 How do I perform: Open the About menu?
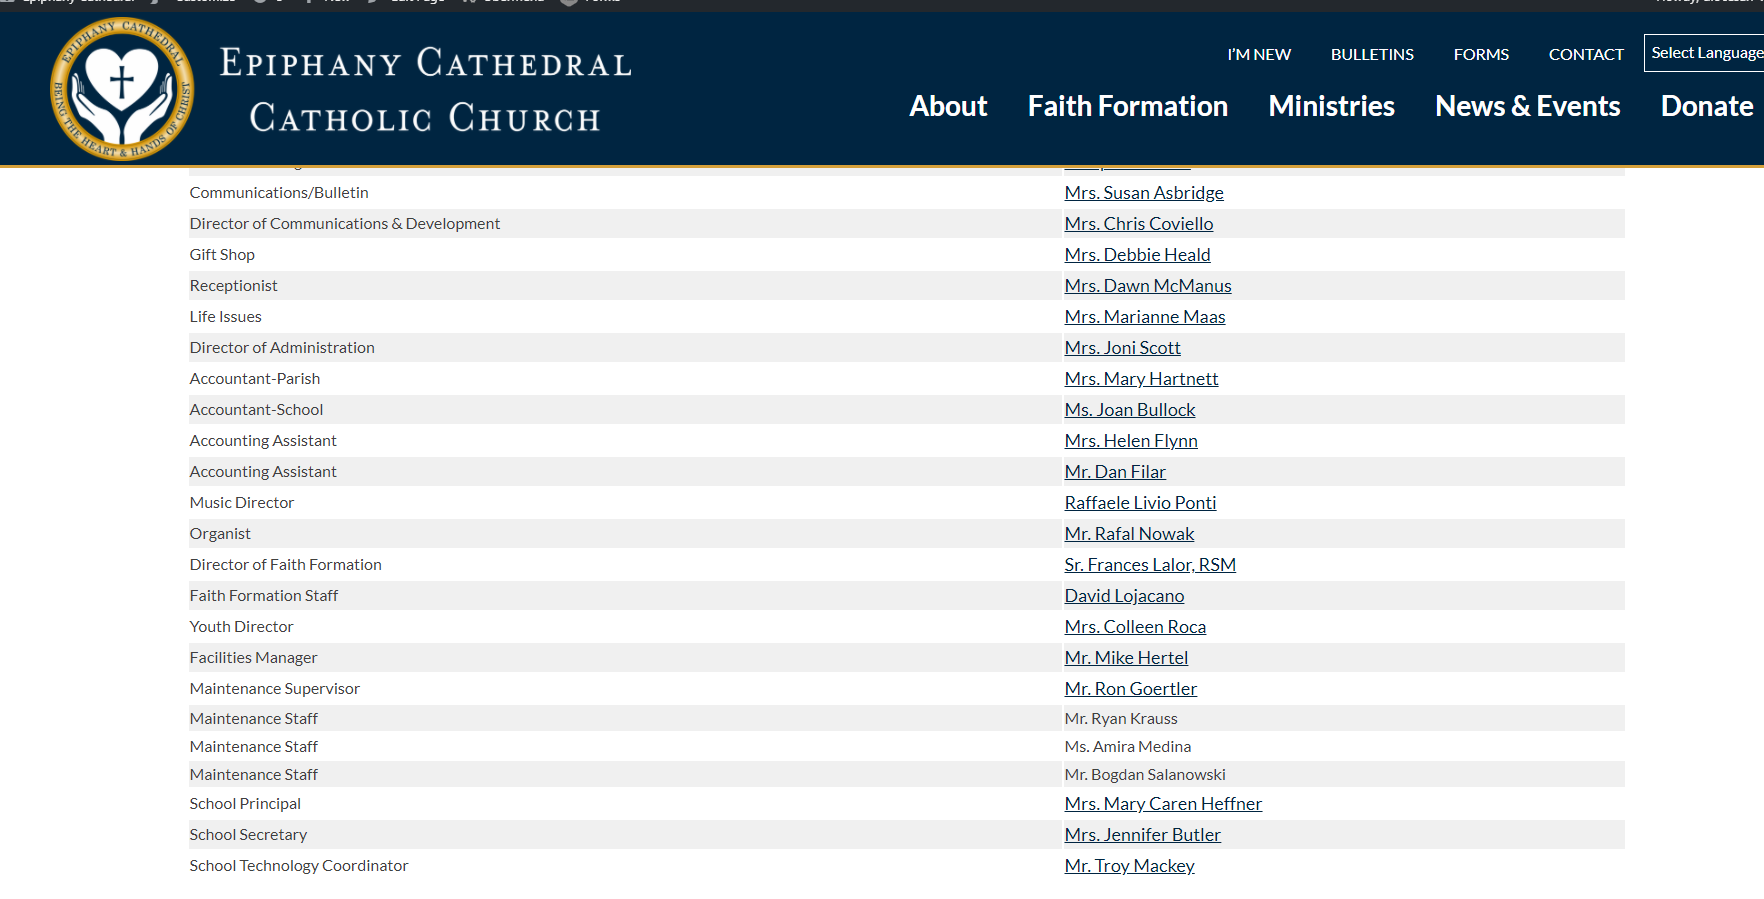[x=948, y=106]
